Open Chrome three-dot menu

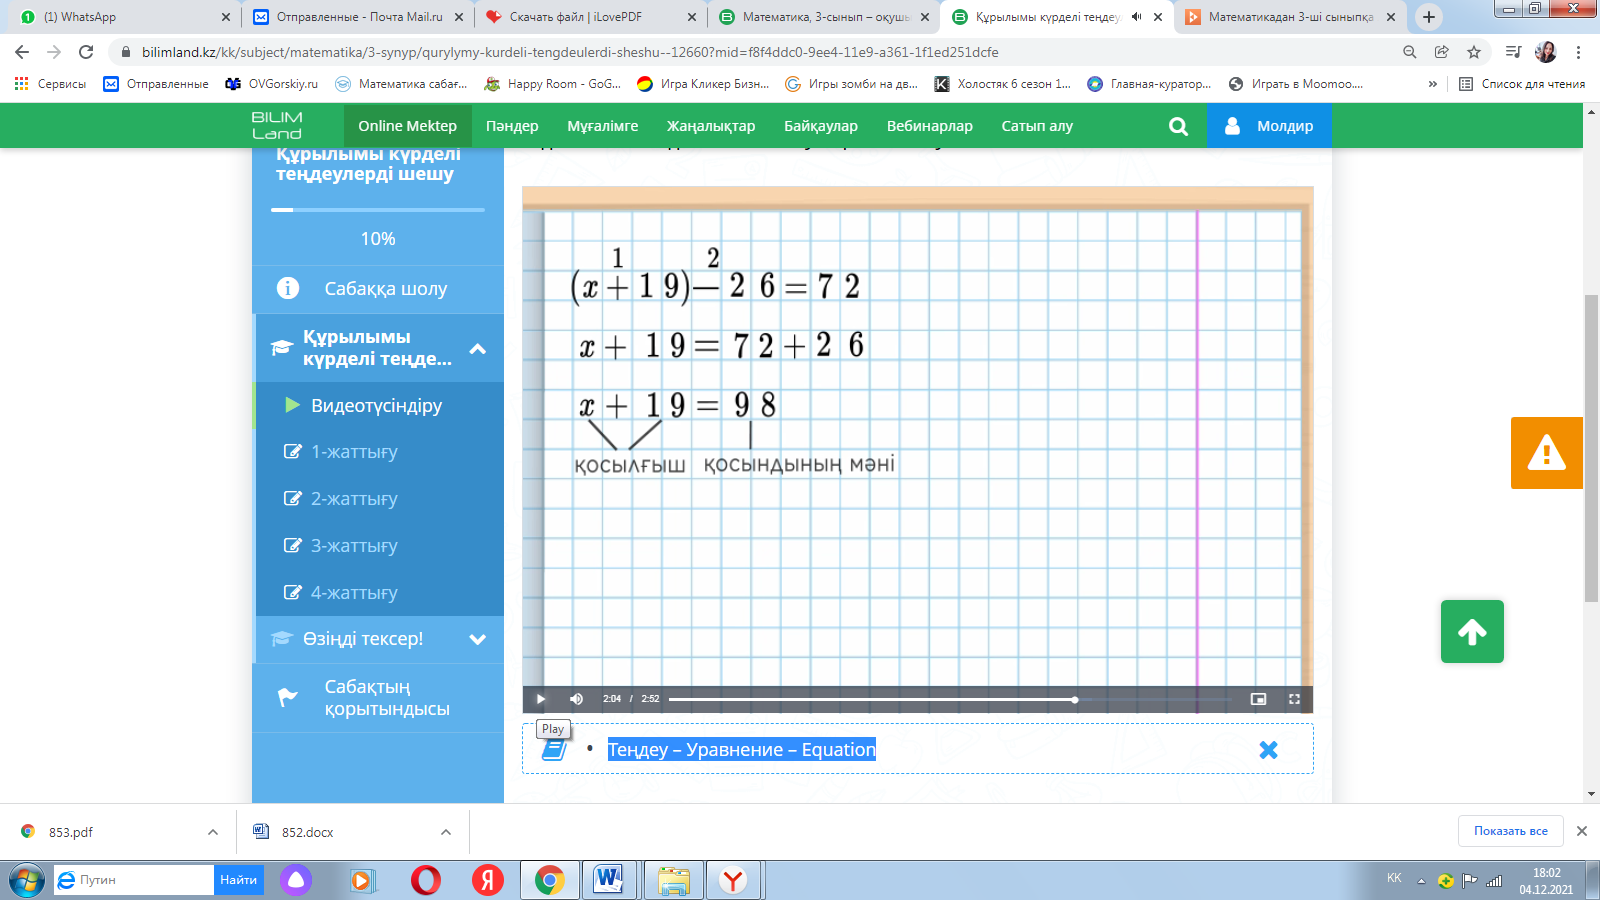1579,52
